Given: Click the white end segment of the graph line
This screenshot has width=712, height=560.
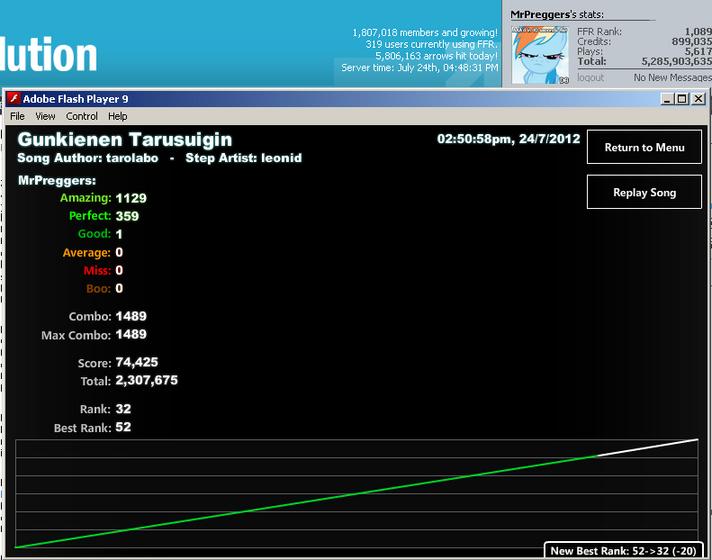Looking at the screenshot, I should coord(648,447).
